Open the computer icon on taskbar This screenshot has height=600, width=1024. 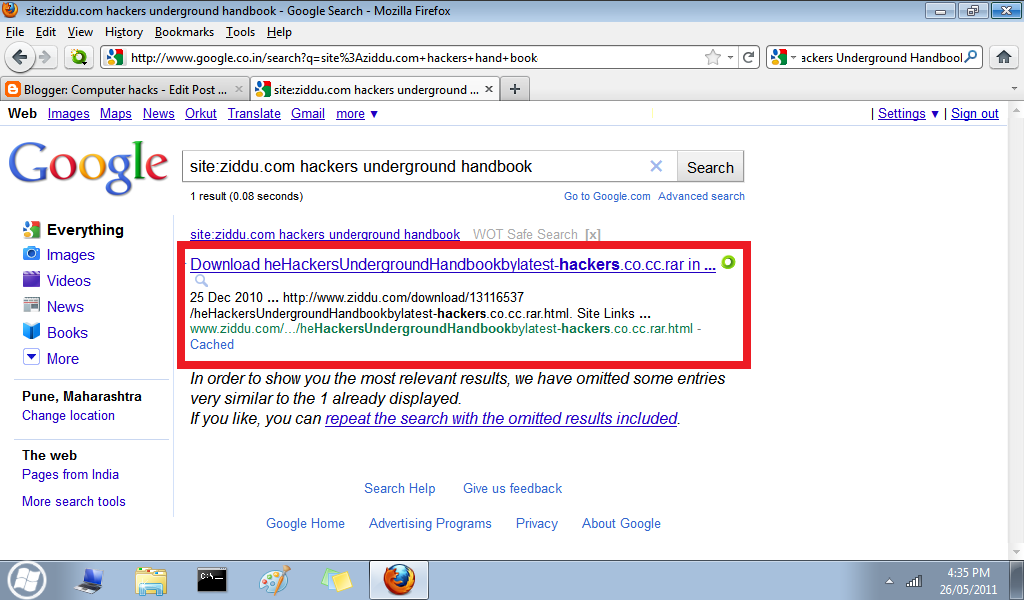[88, 580]
